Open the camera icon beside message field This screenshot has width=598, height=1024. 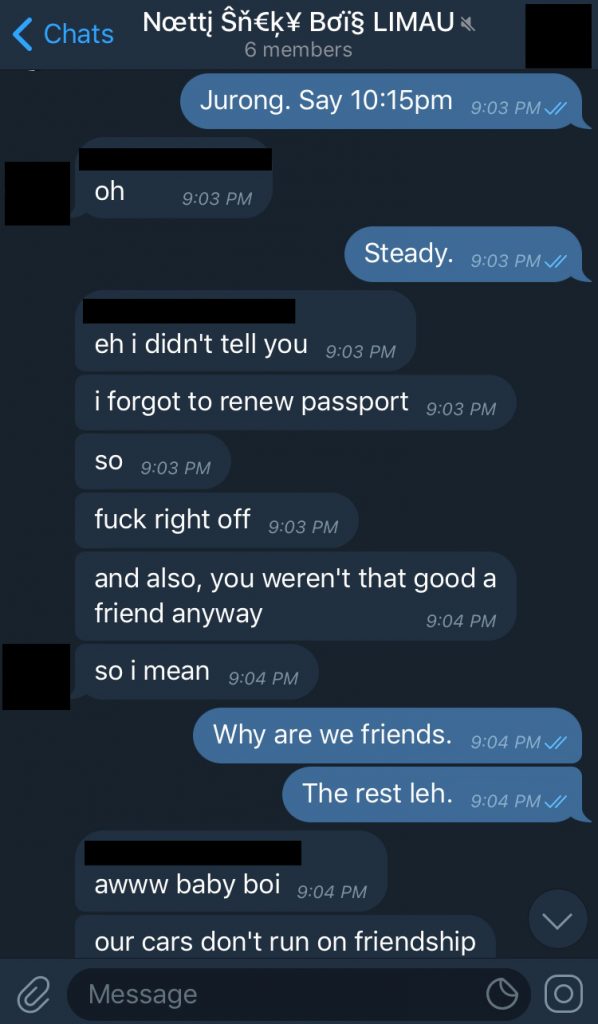563,994
